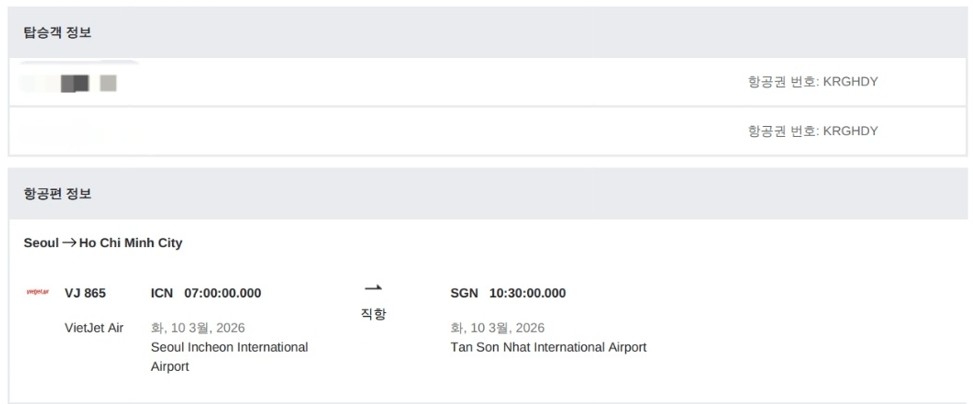Image resolution: width=973 pixels, height=404 pixels.
Task: Click the departure date below ICN
Action: 197,327
